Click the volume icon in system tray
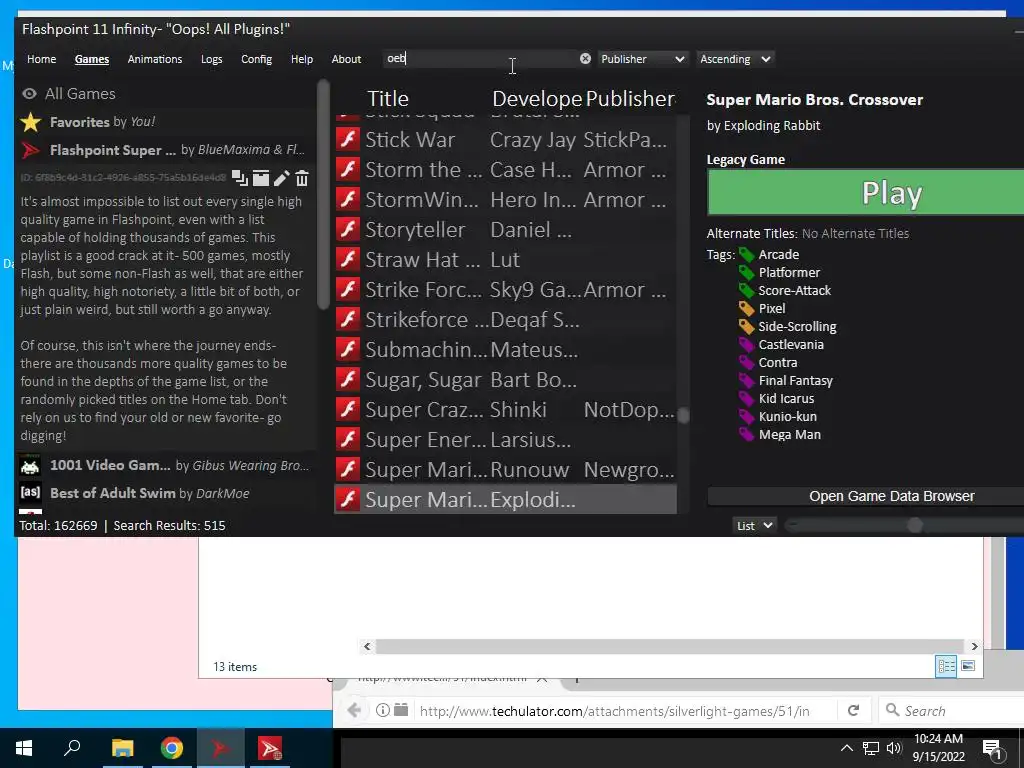The image size is (1024, 768). pyautogui.click(x=894, y=748)
